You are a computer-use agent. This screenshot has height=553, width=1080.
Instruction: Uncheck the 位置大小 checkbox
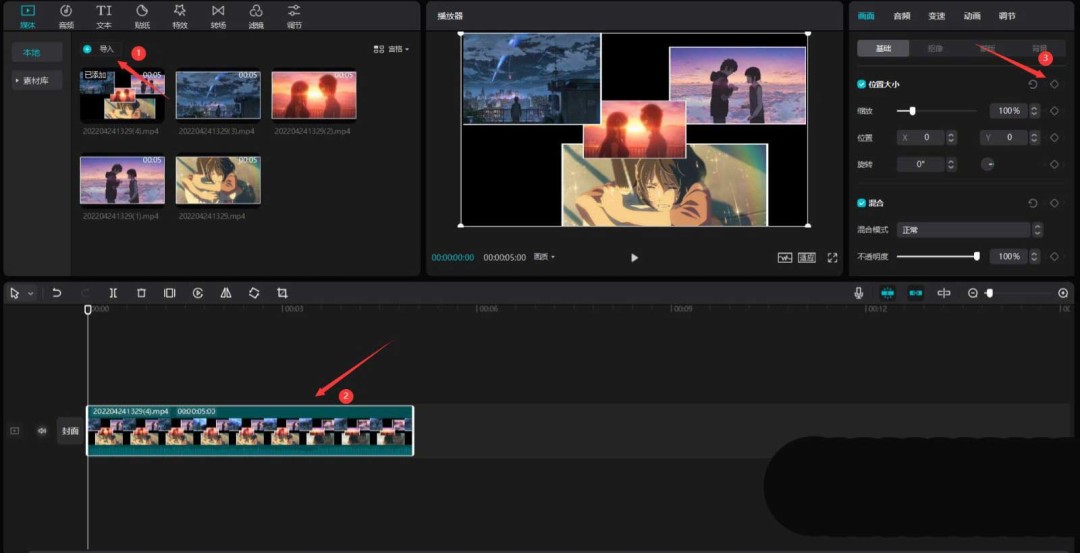[862, 84]
